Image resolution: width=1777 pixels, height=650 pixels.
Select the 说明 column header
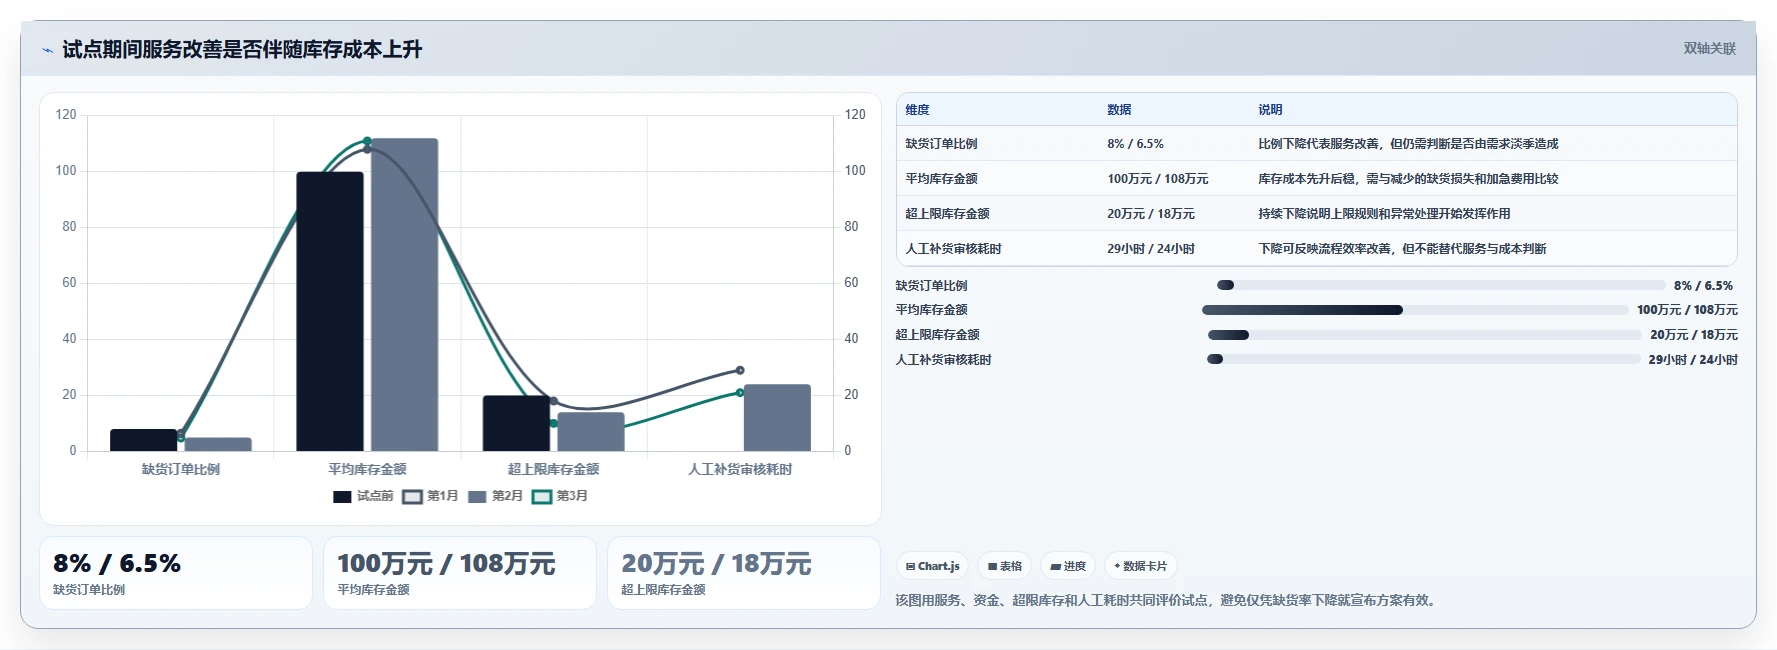click(1270, 110)
